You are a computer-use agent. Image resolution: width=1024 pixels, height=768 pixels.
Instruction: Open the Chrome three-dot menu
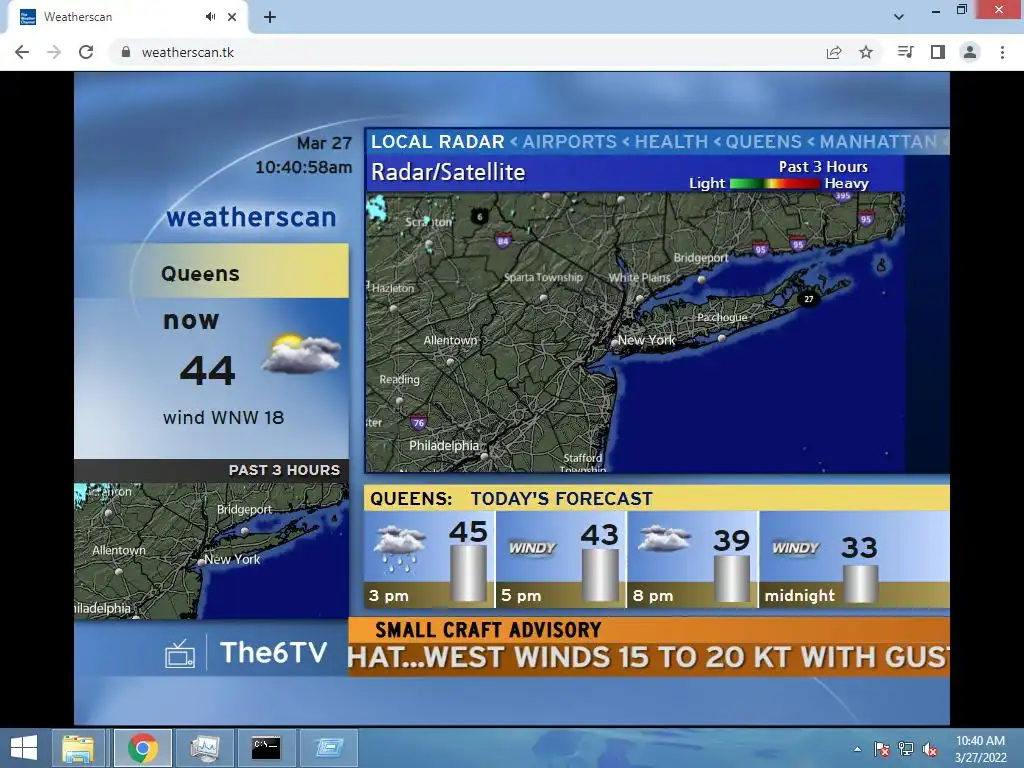tap(1002, 52)
